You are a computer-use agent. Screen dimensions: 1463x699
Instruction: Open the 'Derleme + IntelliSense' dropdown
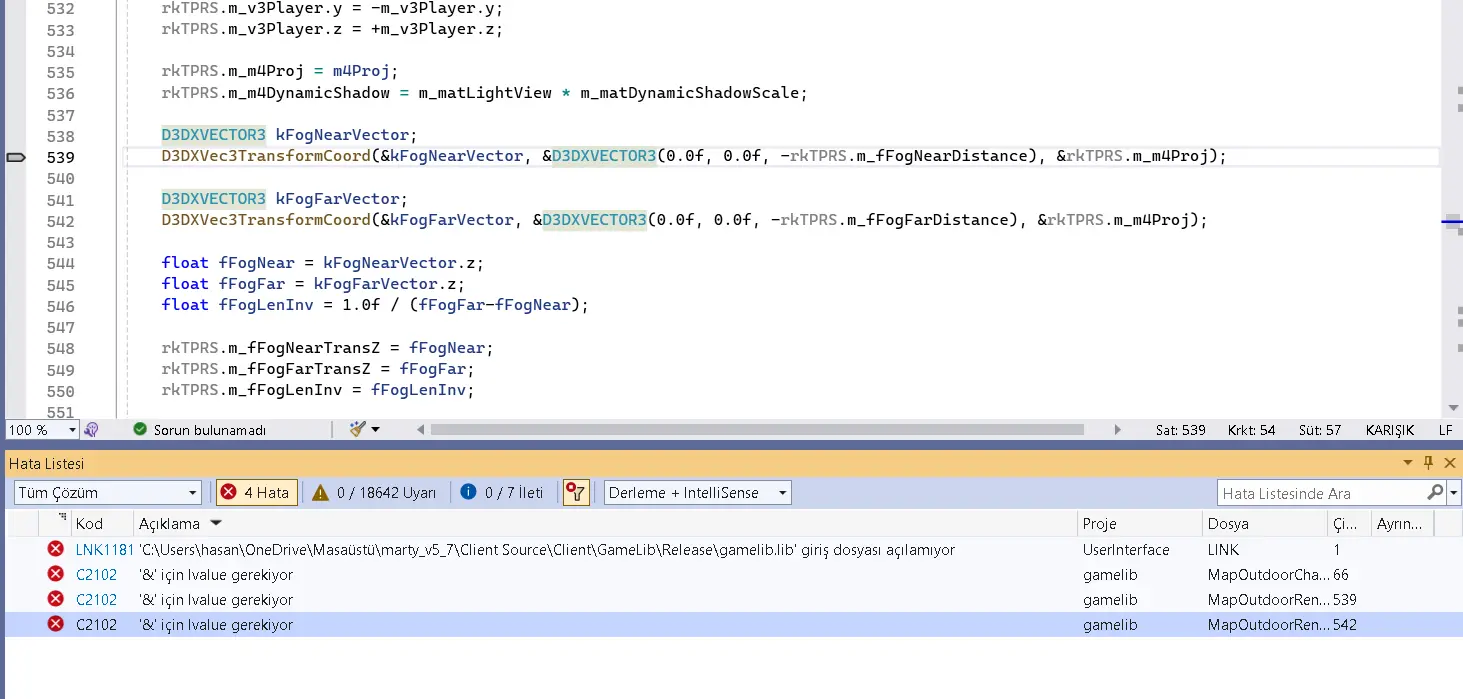[698, 492]
